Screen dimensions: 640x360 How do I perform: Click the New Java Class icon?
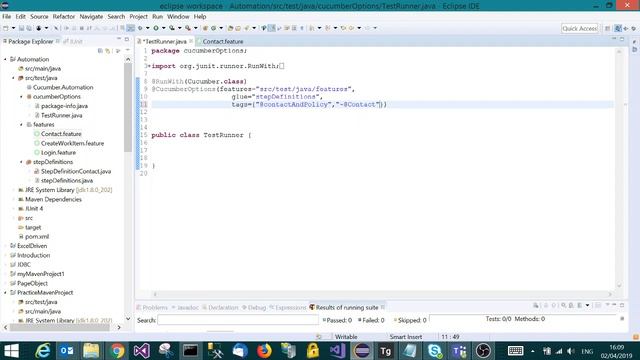point(213,28)
